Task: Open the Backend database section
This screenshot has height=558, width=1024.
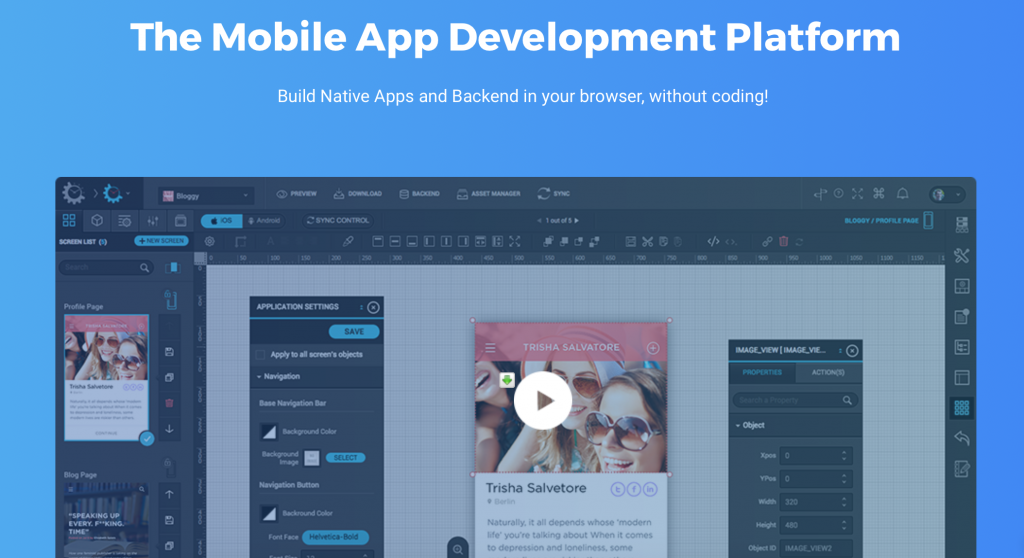Action: [x=419, y=194]
